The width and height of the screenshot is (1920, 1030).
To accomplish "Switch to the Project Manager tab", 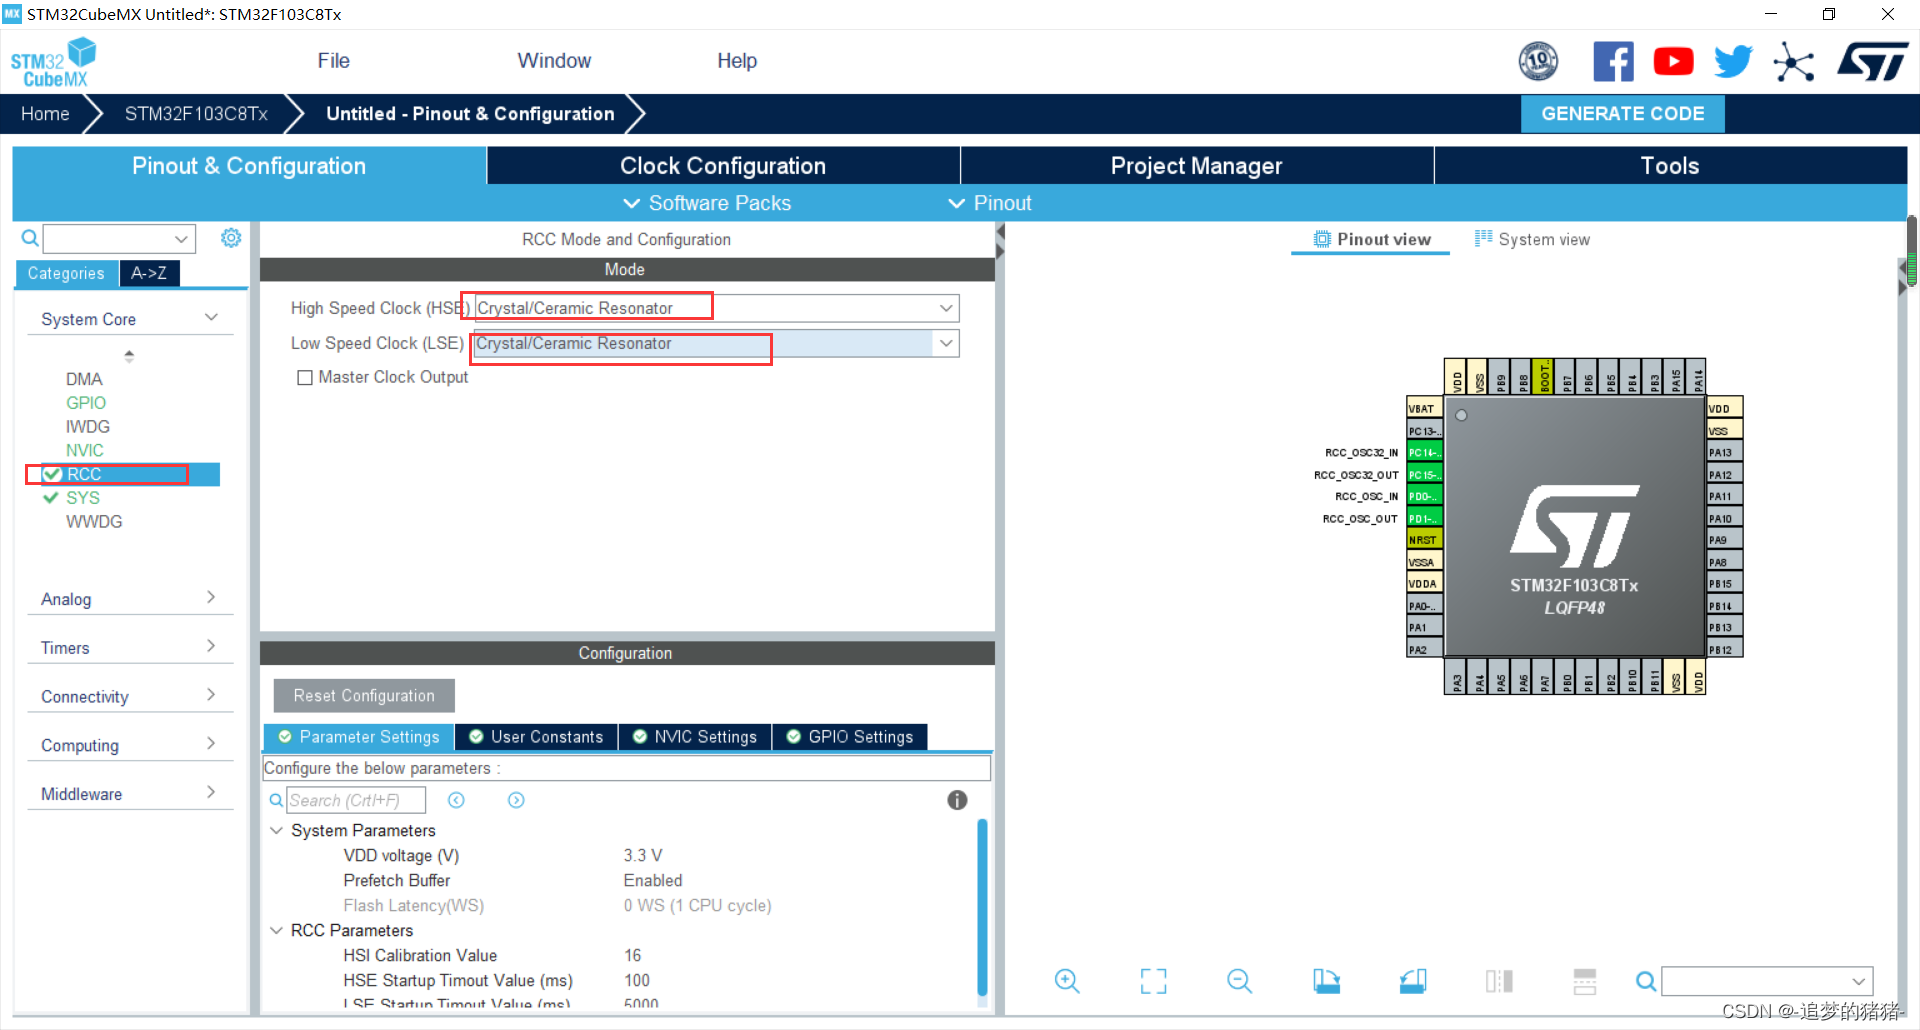I will pos(1196,166).
